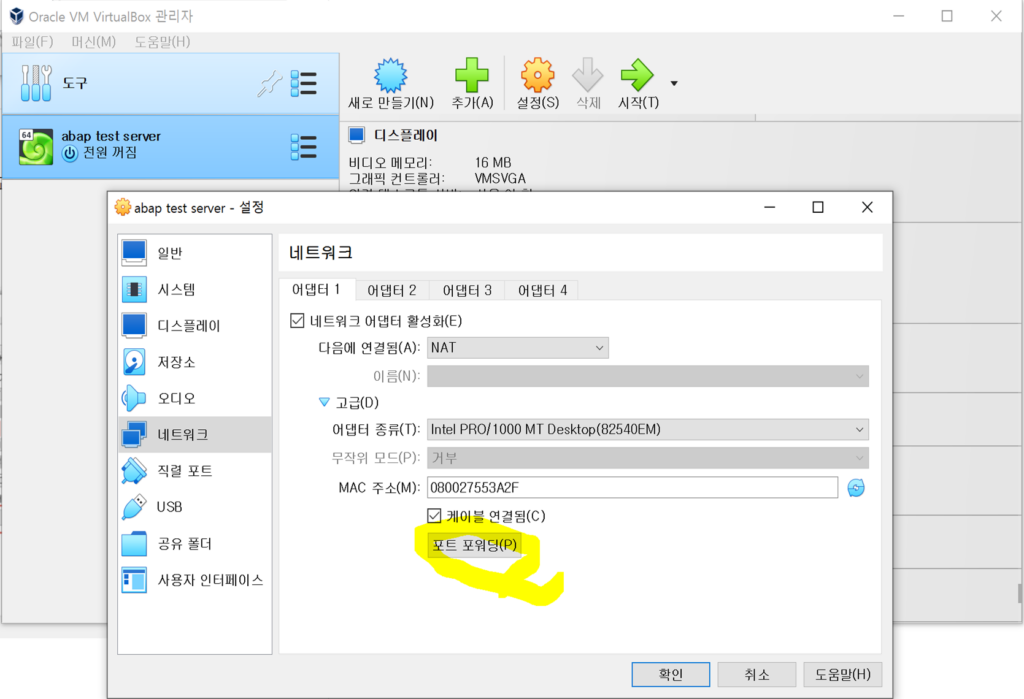Select 디스플레이 category in settings sidebar
The width and height of the screenshot is (1024, 699).
coord(195,325)
